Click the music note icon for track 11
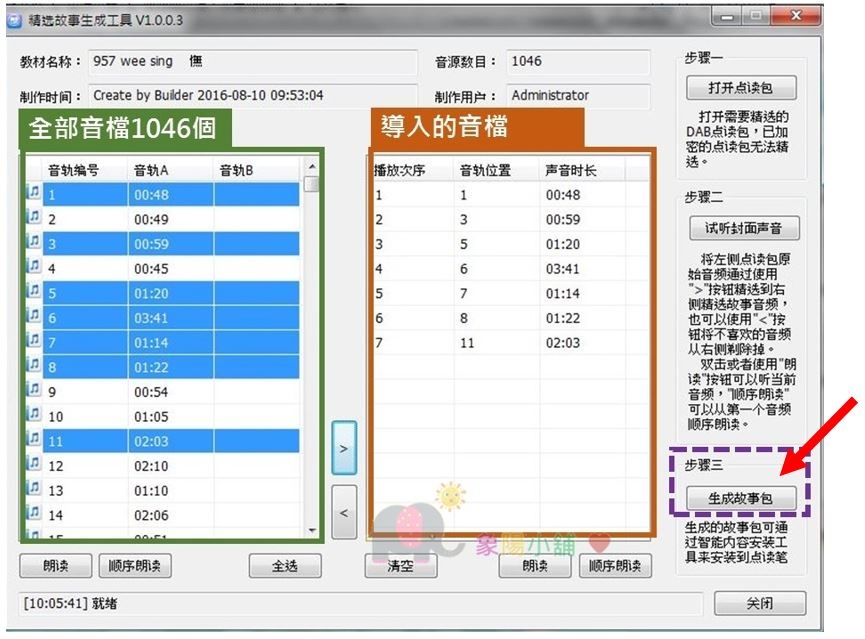Image resolution: width=865 pixels, height=639 pixels. 34,439
